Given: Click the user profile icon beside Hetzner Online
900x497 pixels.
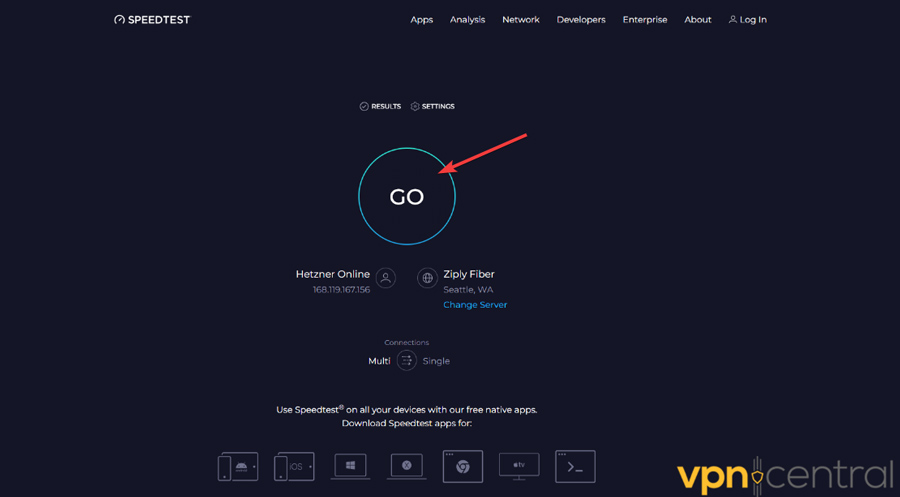Looking at the screenshot, I should pyautogui.click(x=386, y=278).
